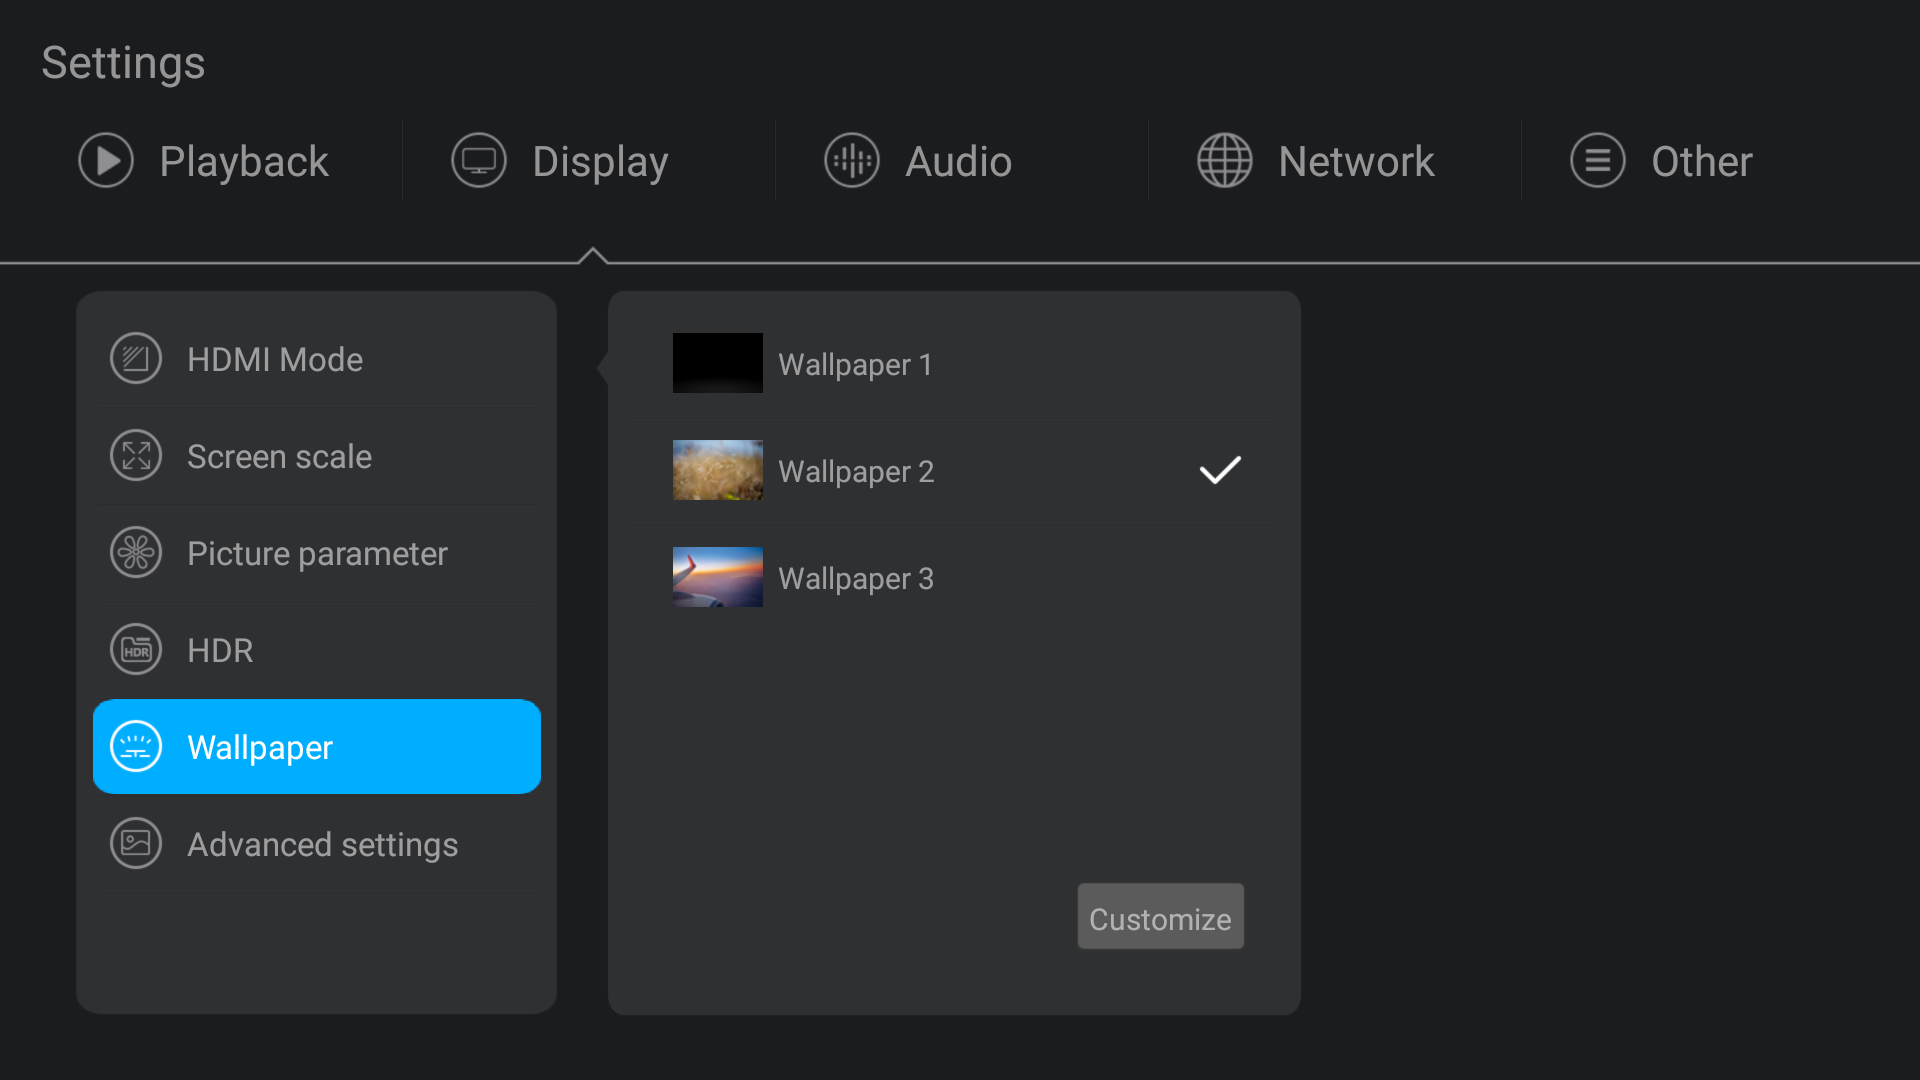Select Wallpaper 2 as background

click(856, 469)
